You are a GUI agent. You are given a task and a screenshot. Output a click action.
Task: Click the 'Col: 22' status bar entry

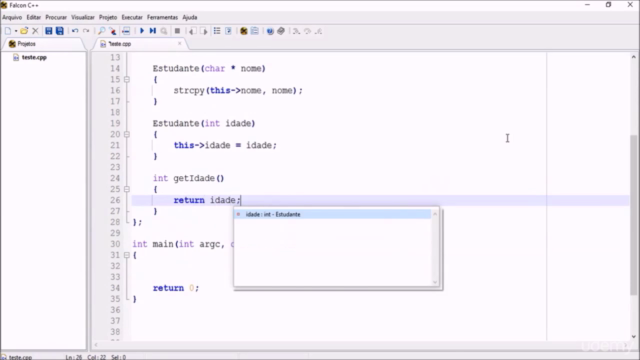[x=97, y=357]
